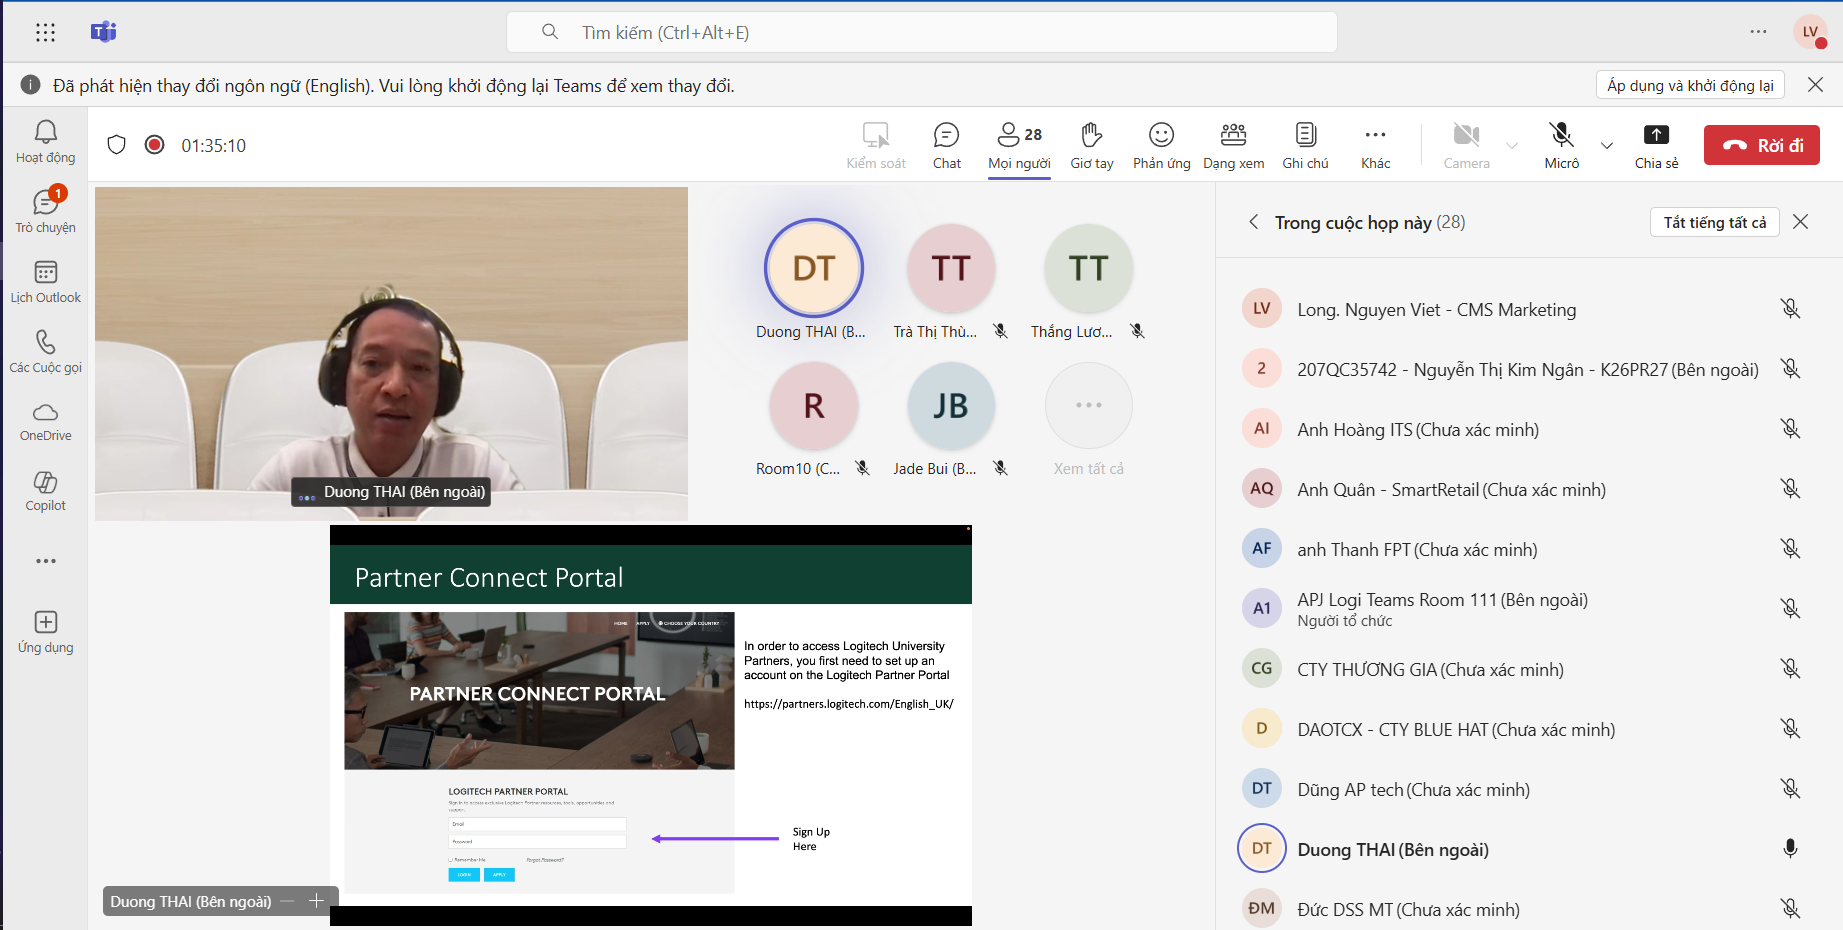The image size is (1843, 930).
Task: Click Tắt tiếng tất cả button
Action: [1714, 222]
